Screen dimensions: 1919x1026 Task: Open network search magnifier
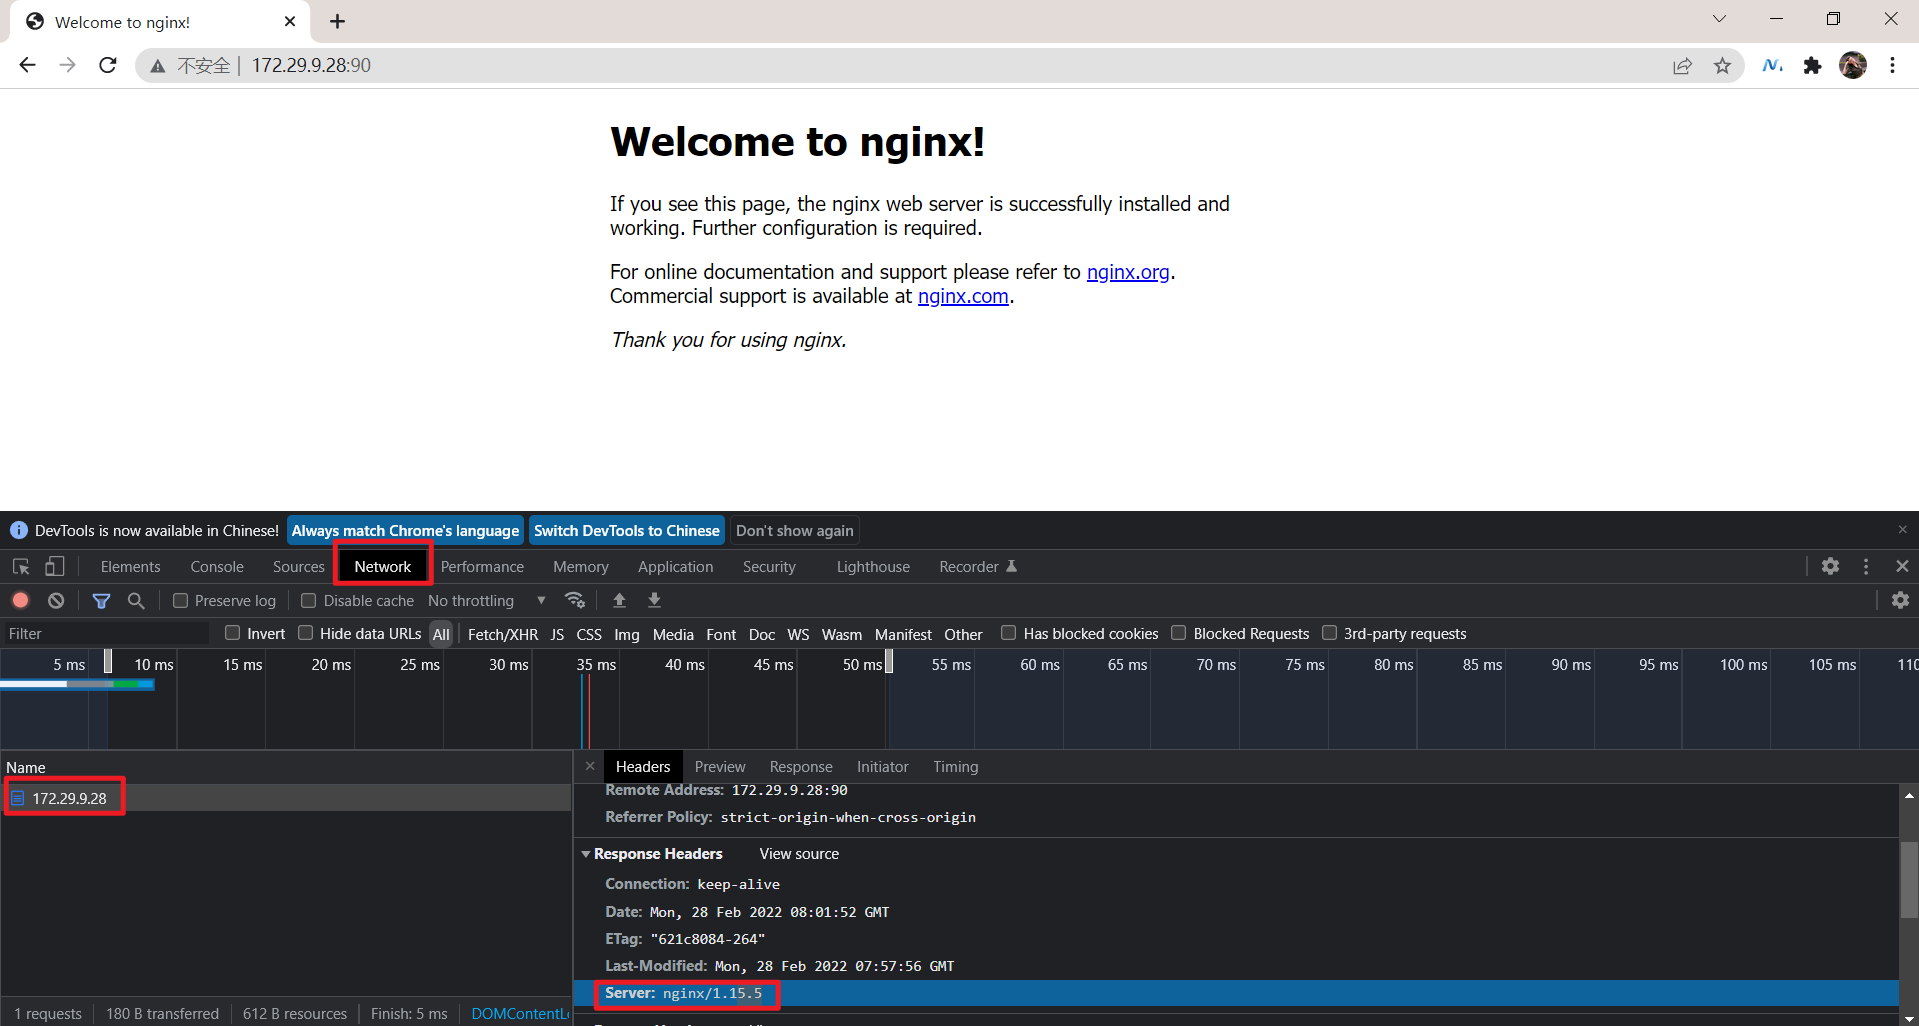click(x=136, y=600)
